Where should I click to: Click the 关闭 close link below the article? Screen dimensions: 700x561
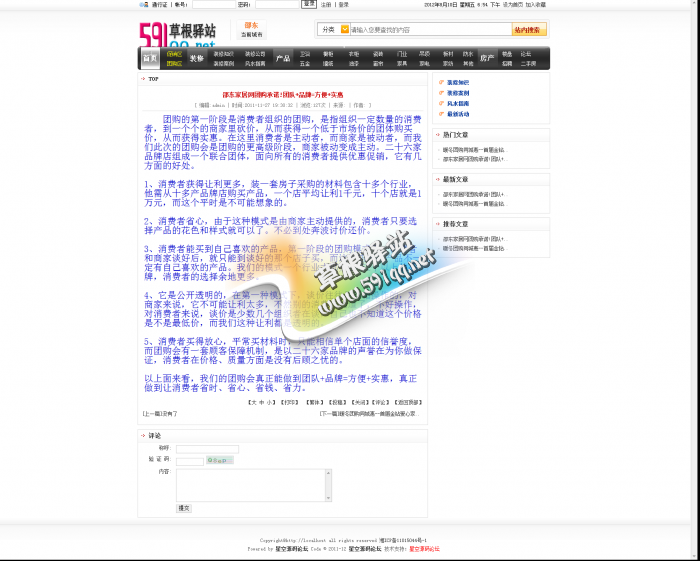(359, 403)
